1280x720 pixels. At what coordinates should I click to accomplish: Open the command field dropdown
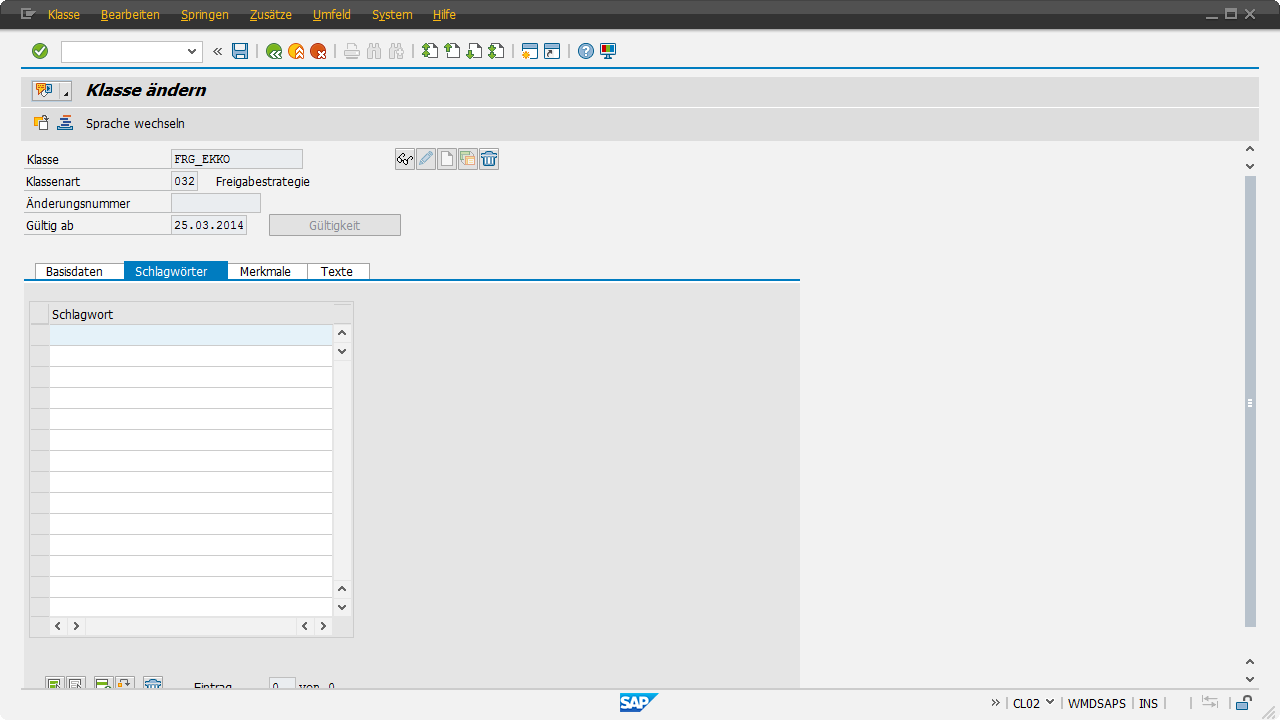pyautogui.click(x=193, y=51)
